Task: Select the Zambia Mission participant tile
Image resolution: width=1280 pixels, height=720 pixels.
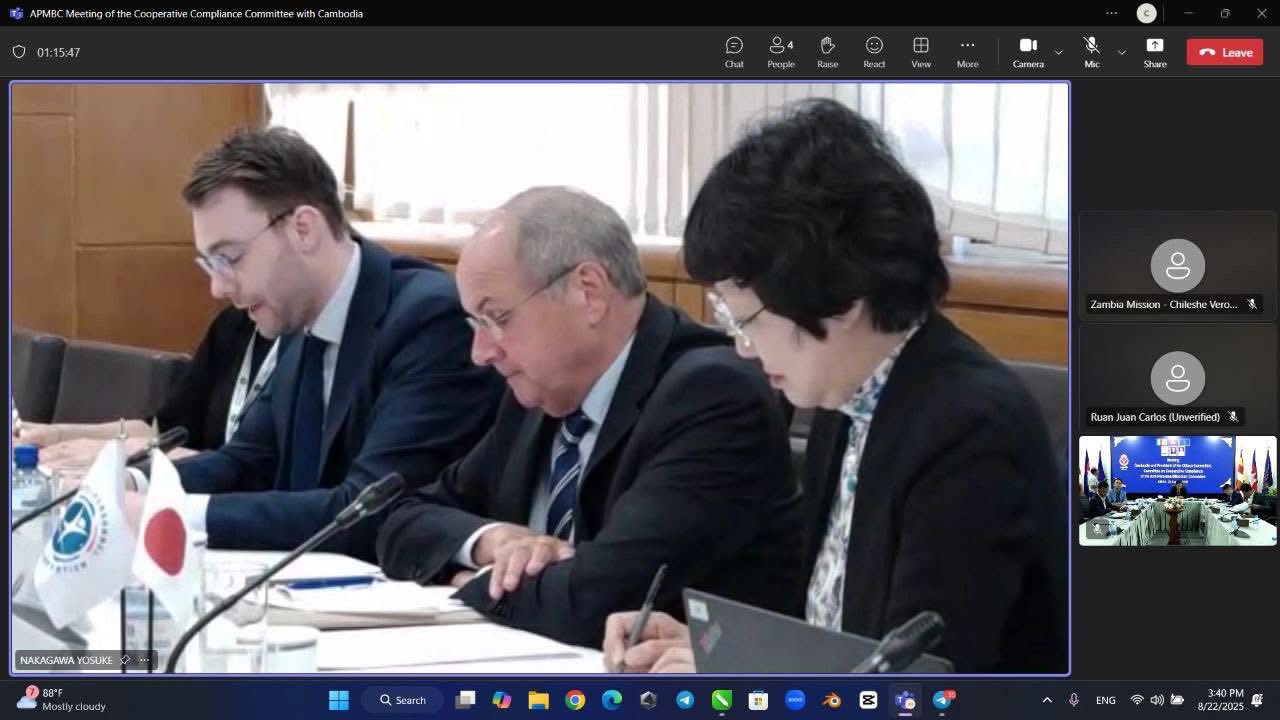Action: point(1177,265)
